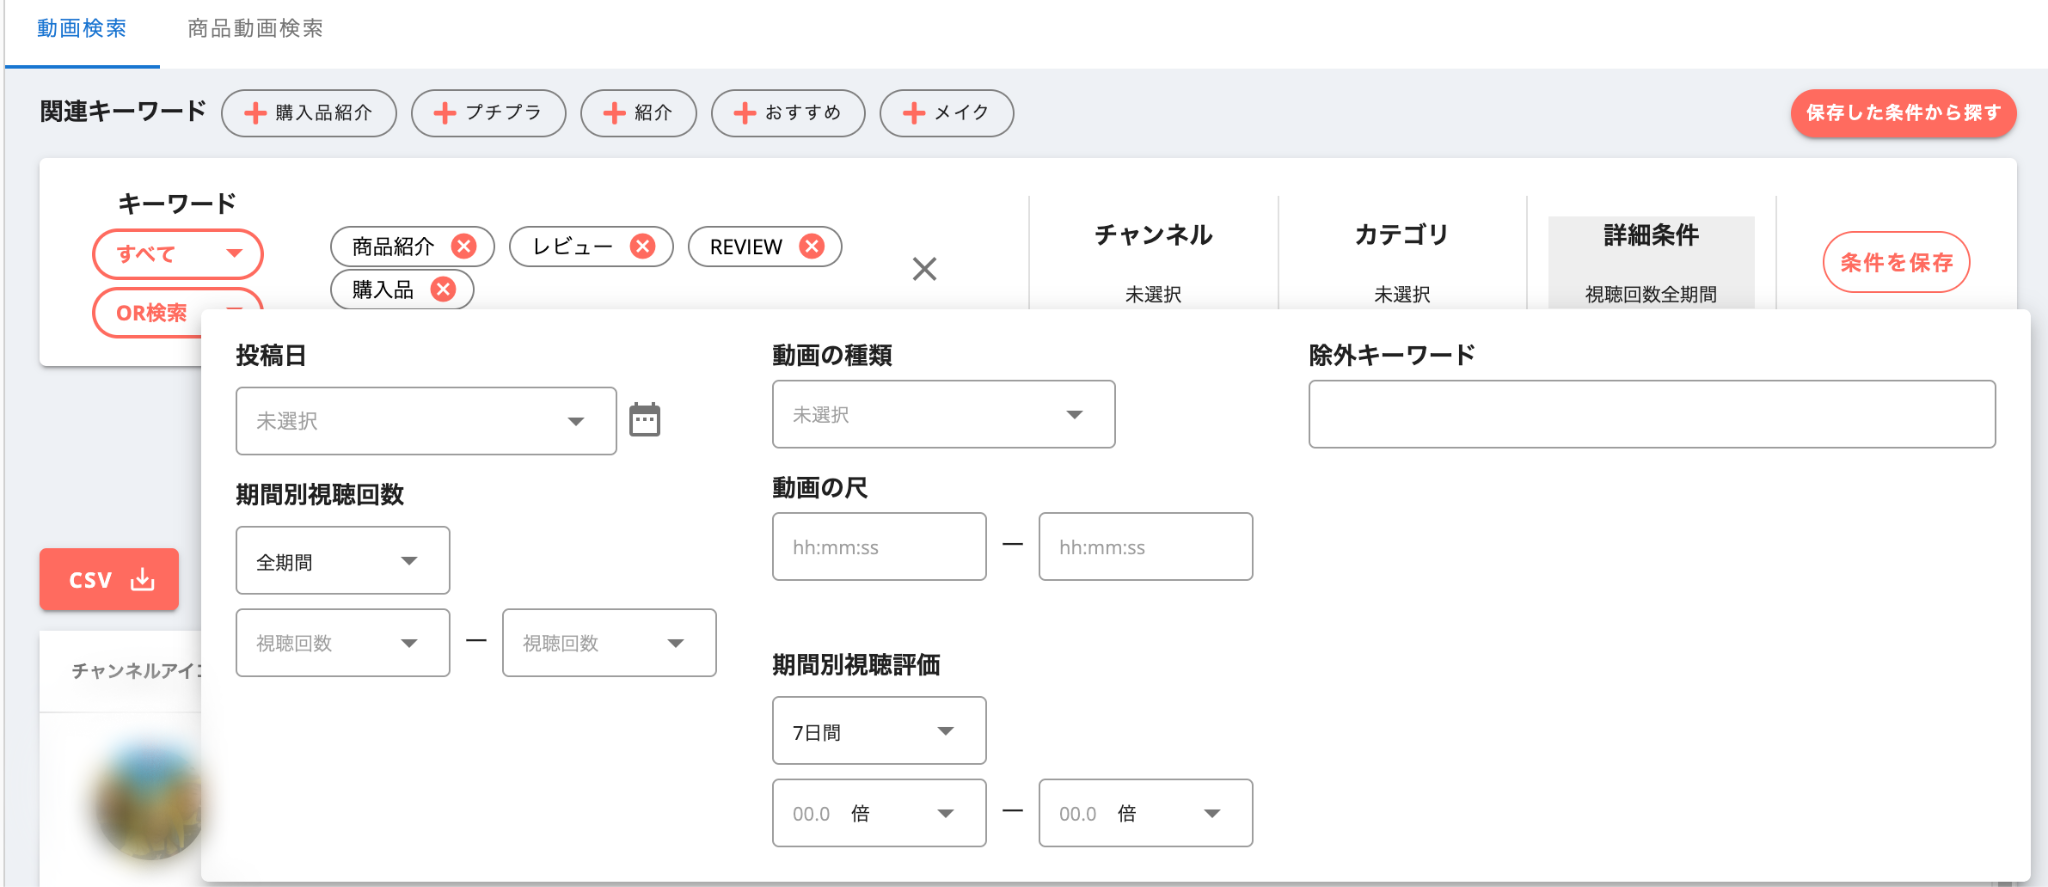Image resolution: width=2048 pixels, height=887 pixels.
Task: Open the 7日間 rating period dropdown
Action: [x=878, y=731]
